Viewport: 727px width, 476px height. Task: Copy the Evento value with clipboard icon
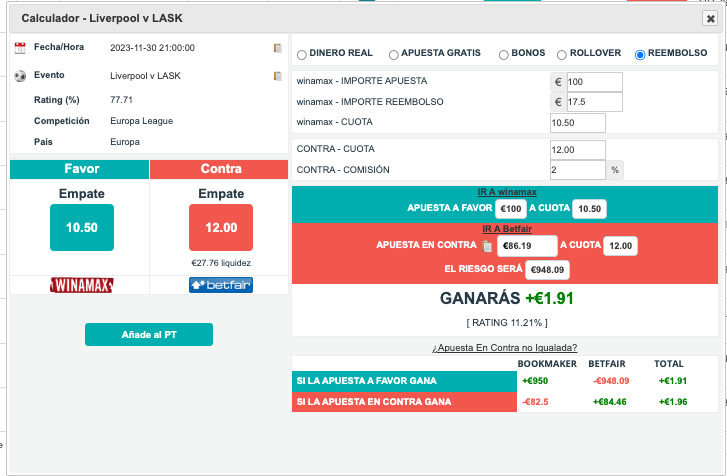click(278, 76)
